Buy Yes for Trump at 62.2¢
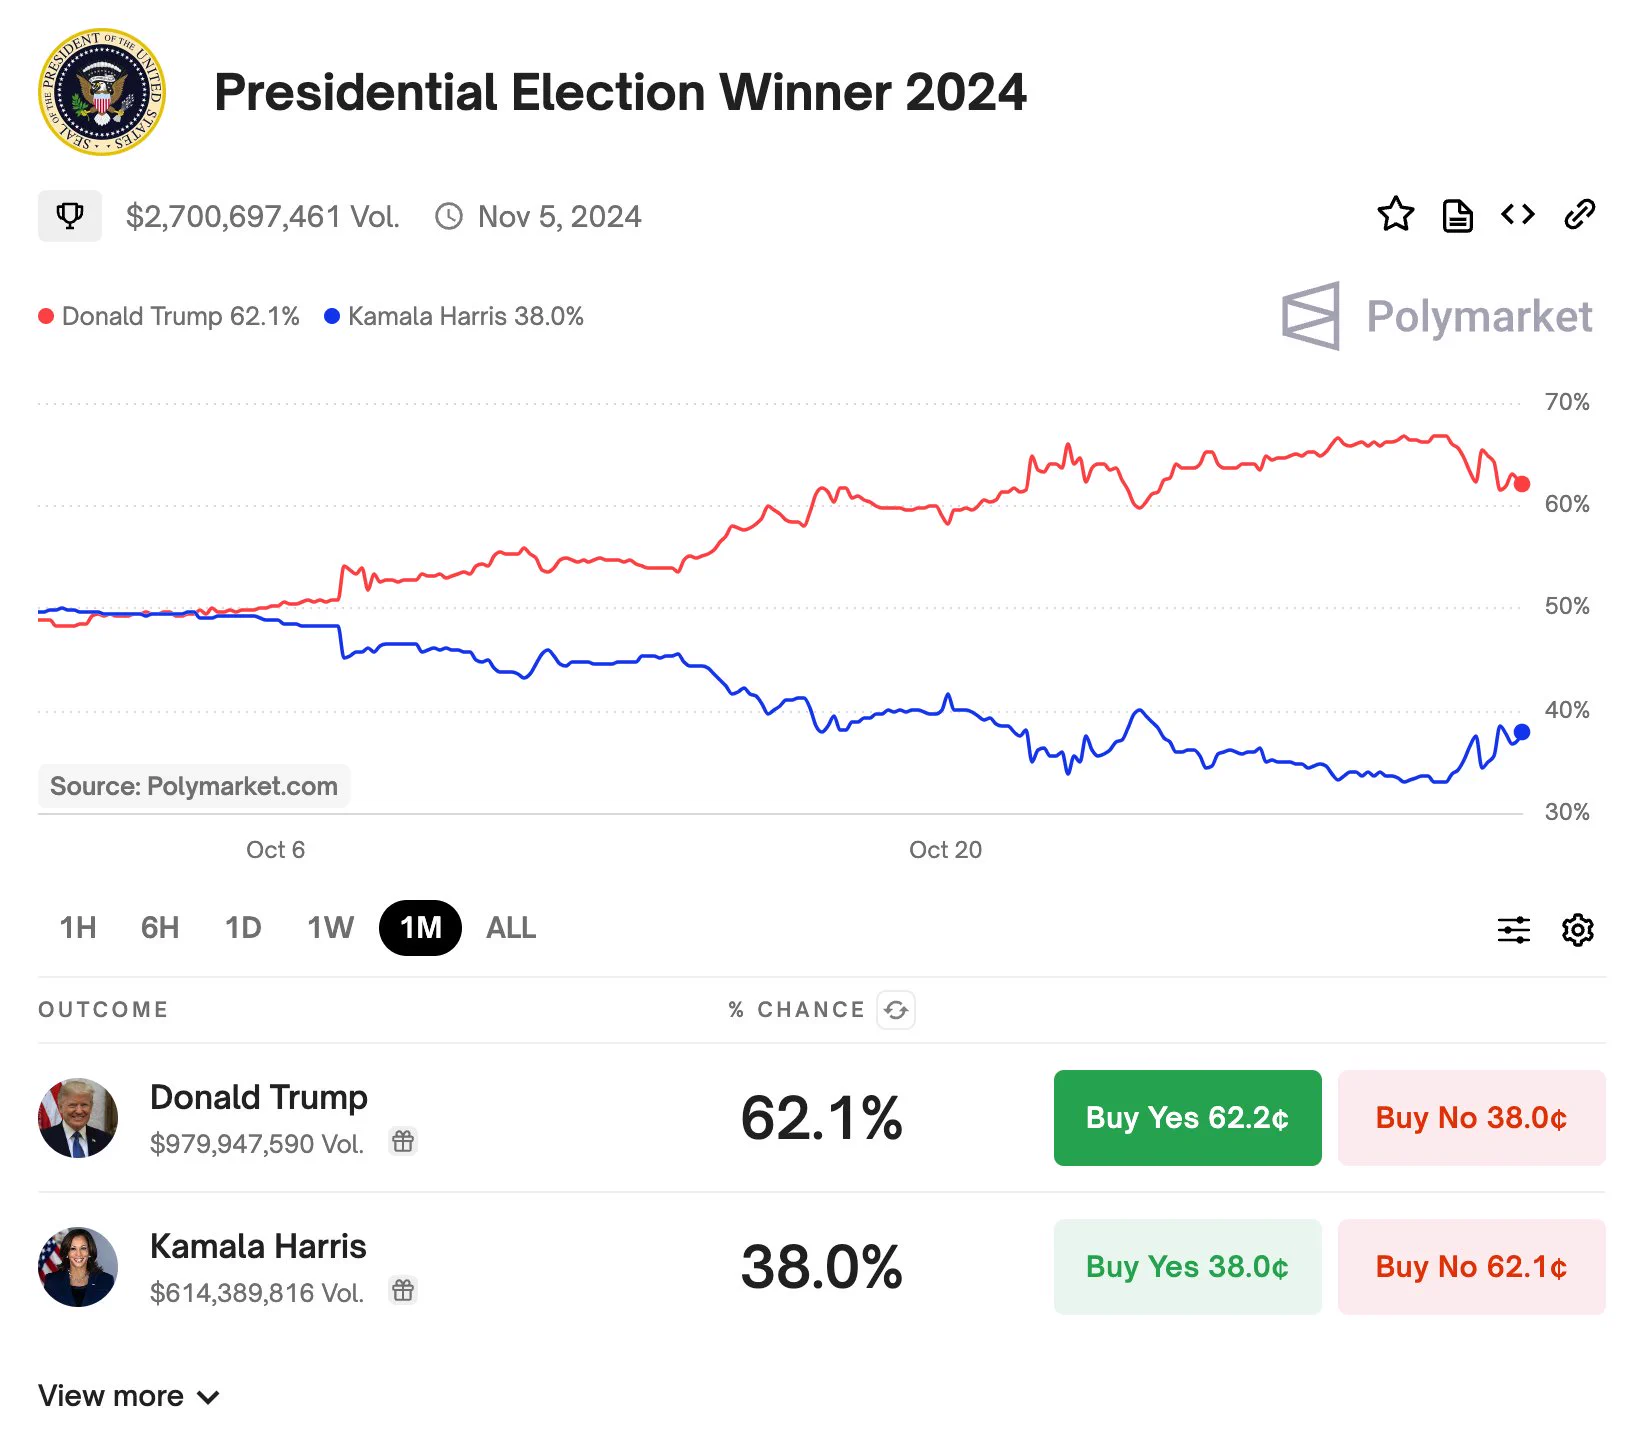Viewport: 1636px width, 1450px height. tap(1187, 1118)
